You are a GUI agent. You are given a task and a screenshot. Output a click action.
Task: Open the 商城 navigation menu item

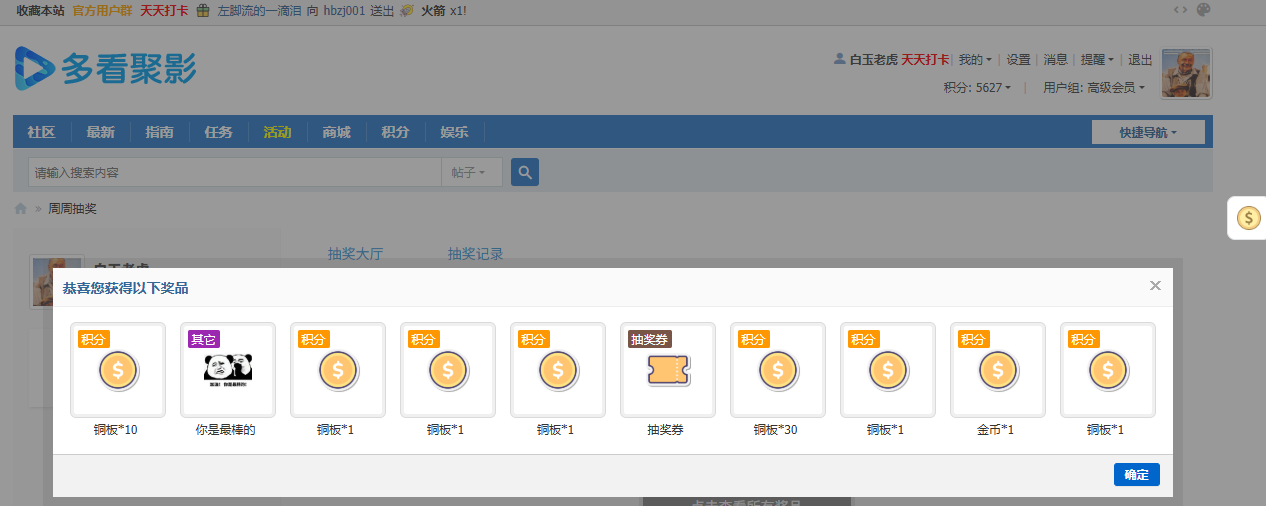[x=336, y=132]
